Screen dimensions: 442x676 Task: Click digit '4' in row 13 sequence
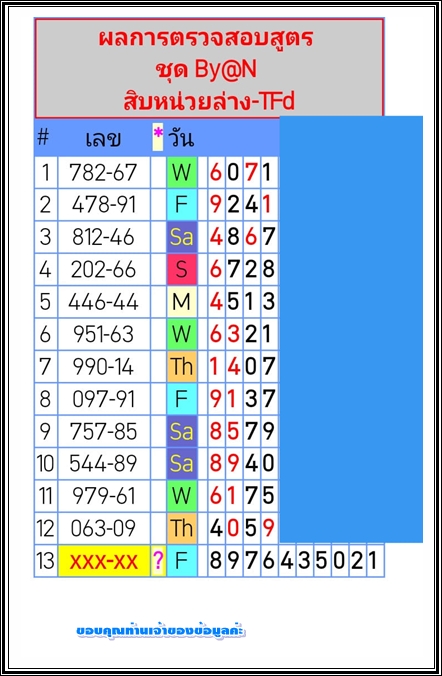[287, 561]
